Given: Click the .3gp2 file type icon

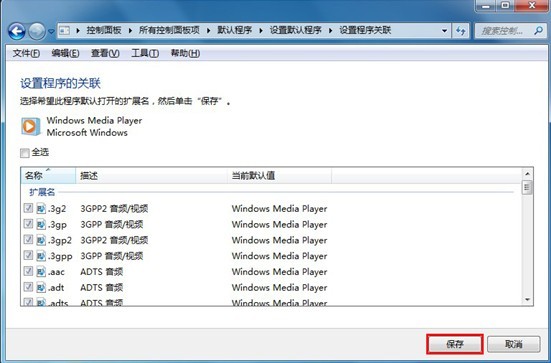Looking at the screenshot, I should tap(41, 240).
